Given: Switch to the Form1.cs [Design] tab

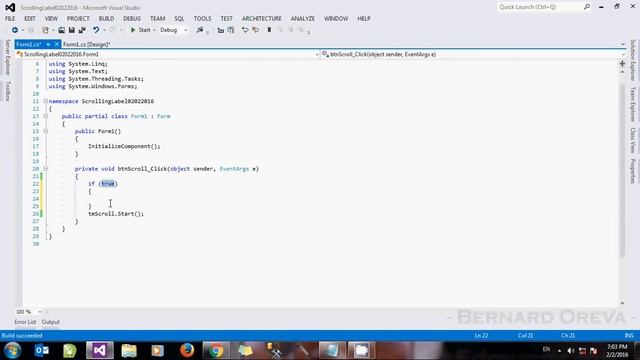Looking at the screenshot, I should (x=87, y=44).
